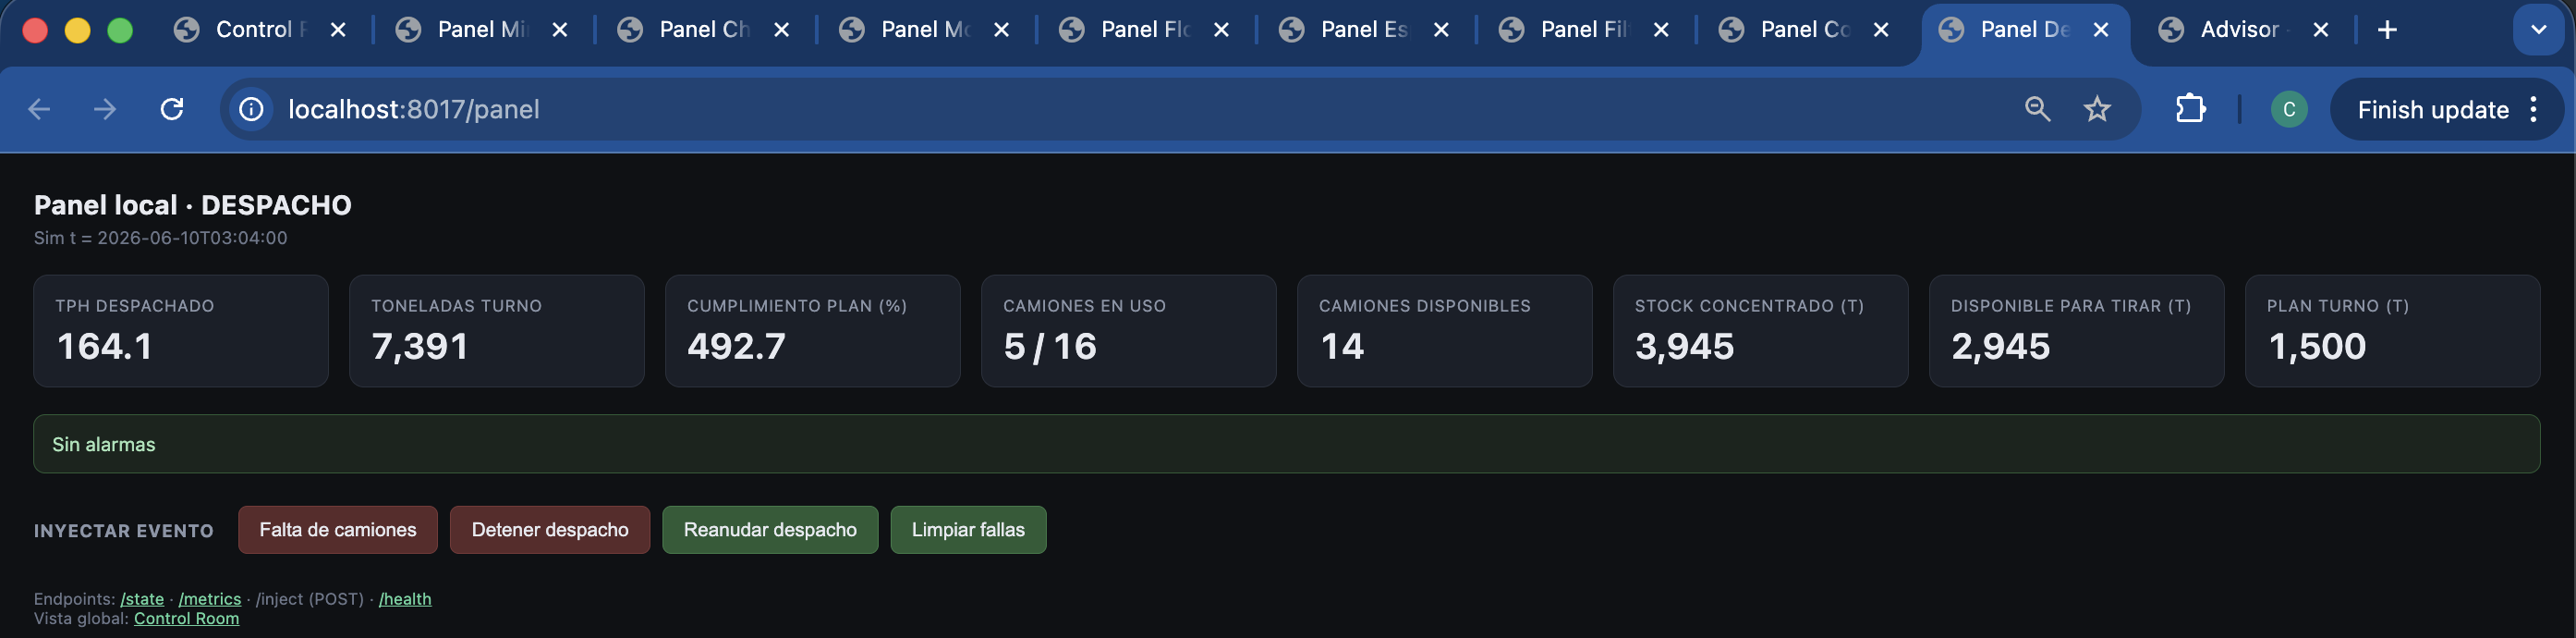Go forward with the browser forward arrow
Image resolution: width=2576 pixels, height=638 pixels.
(x=105, y=109)
